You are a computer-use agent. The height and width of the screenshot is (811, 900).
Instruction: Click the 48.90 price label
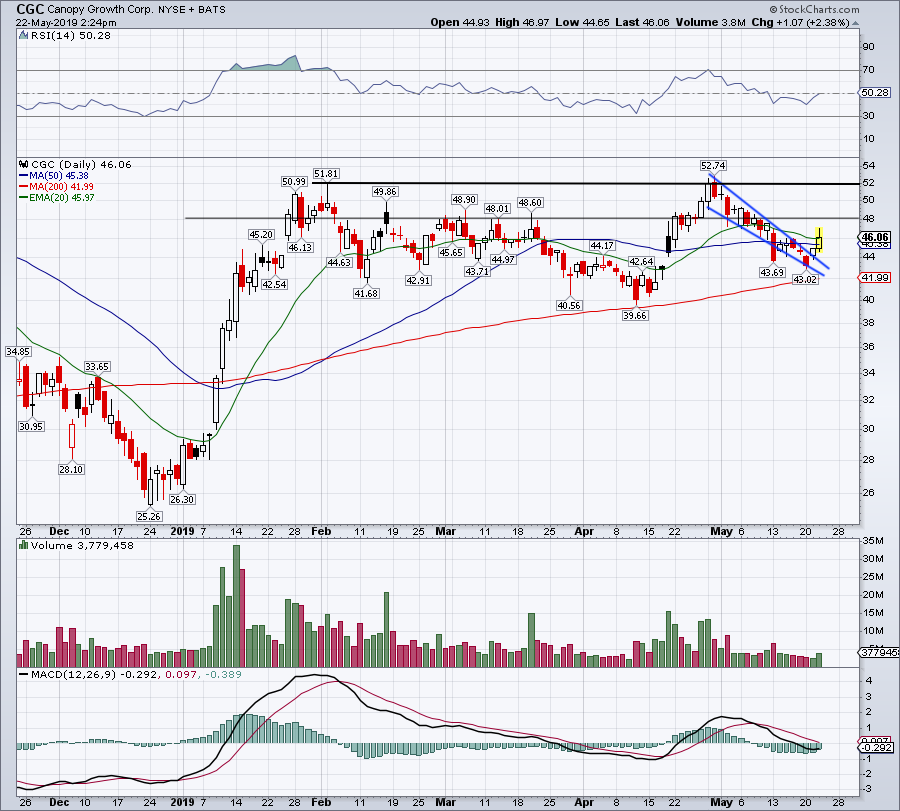464,200
